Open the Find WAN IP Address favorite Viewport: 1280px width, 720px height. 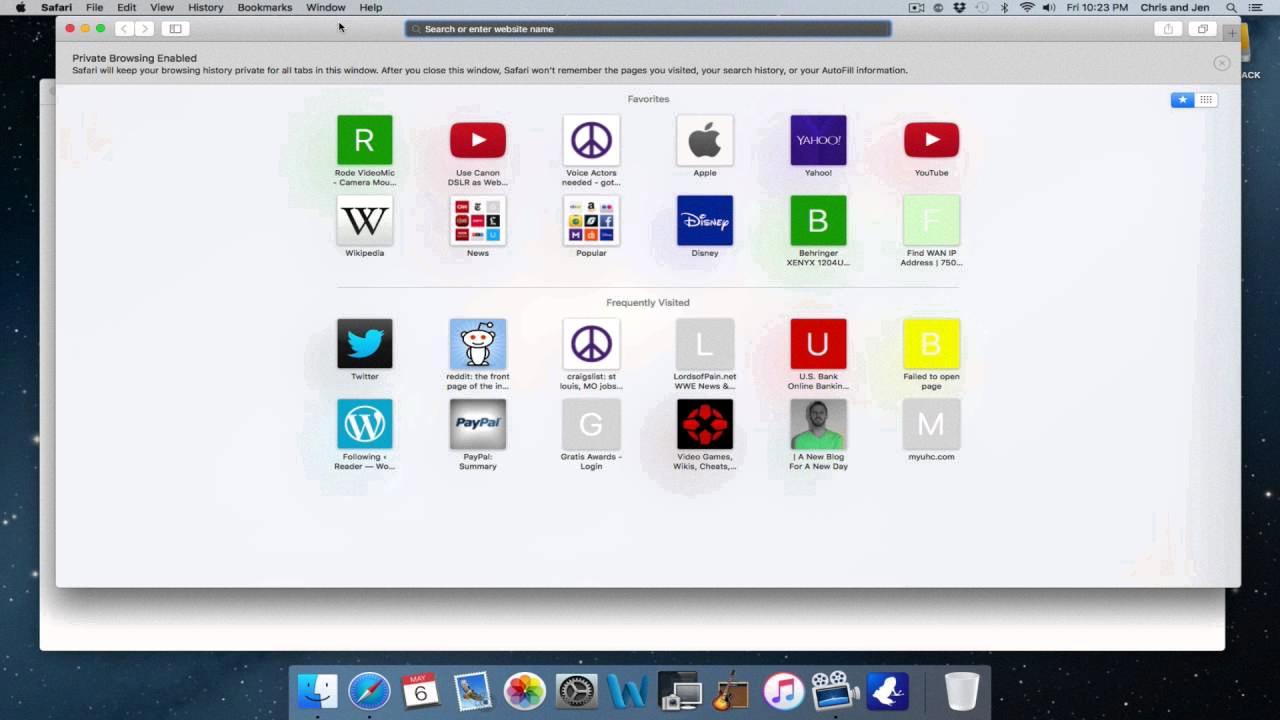(931, 220)
